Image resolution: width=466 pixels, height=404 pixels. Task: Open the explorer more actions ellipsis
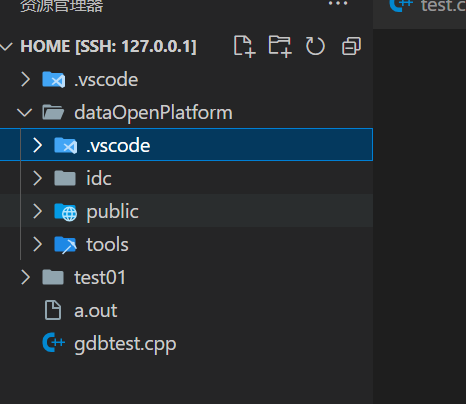tap(338, 3)
